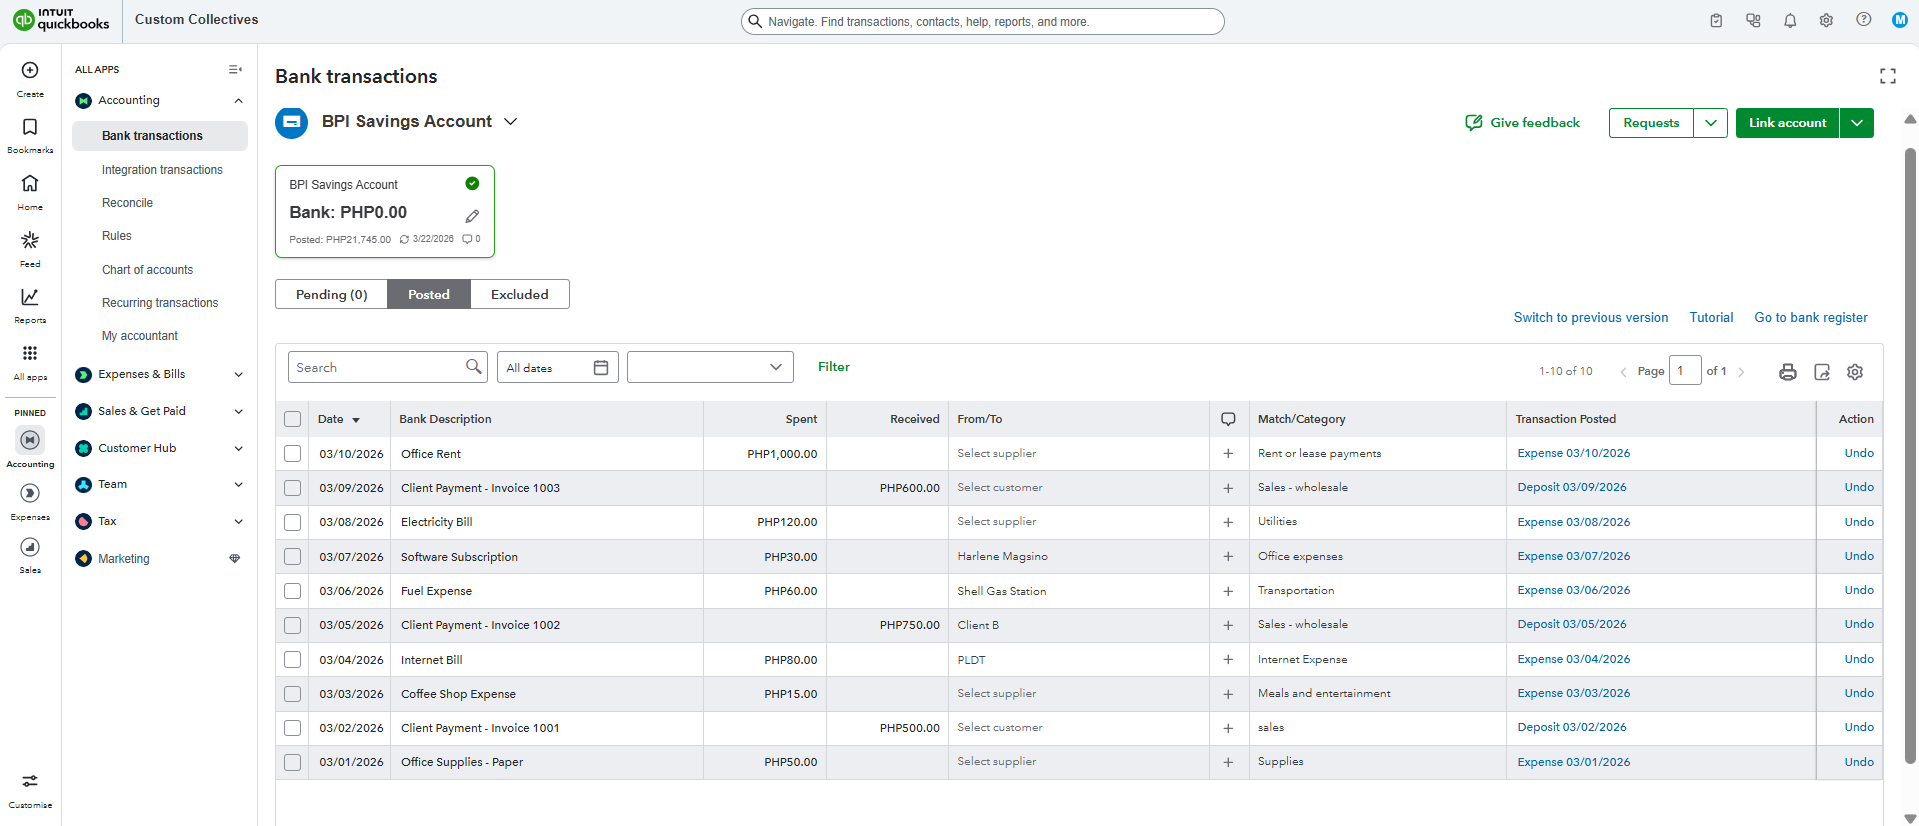This screenshot has width=1919, height=826.
Task: Sort table by Date column
Action: tap(338, 419)
